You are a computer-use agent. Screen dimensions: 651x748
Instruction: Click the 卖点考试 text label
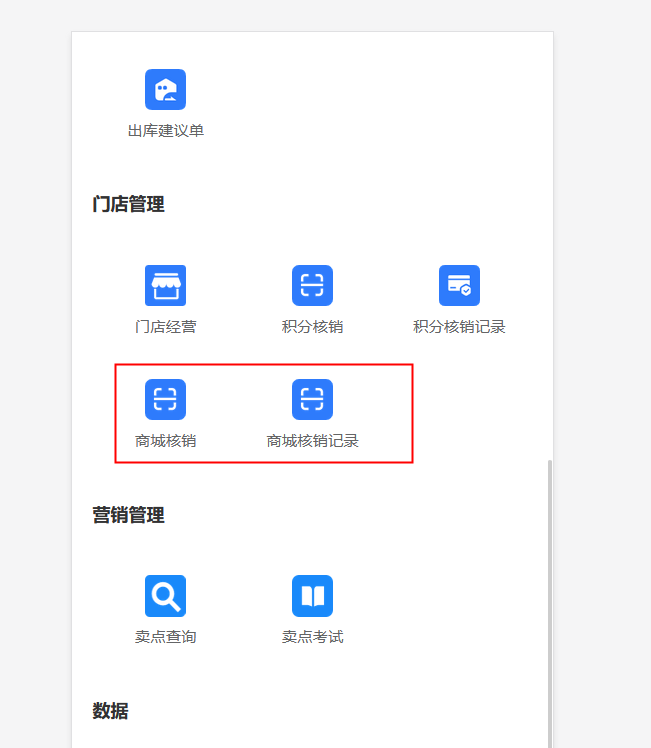(x=312, y=637)
